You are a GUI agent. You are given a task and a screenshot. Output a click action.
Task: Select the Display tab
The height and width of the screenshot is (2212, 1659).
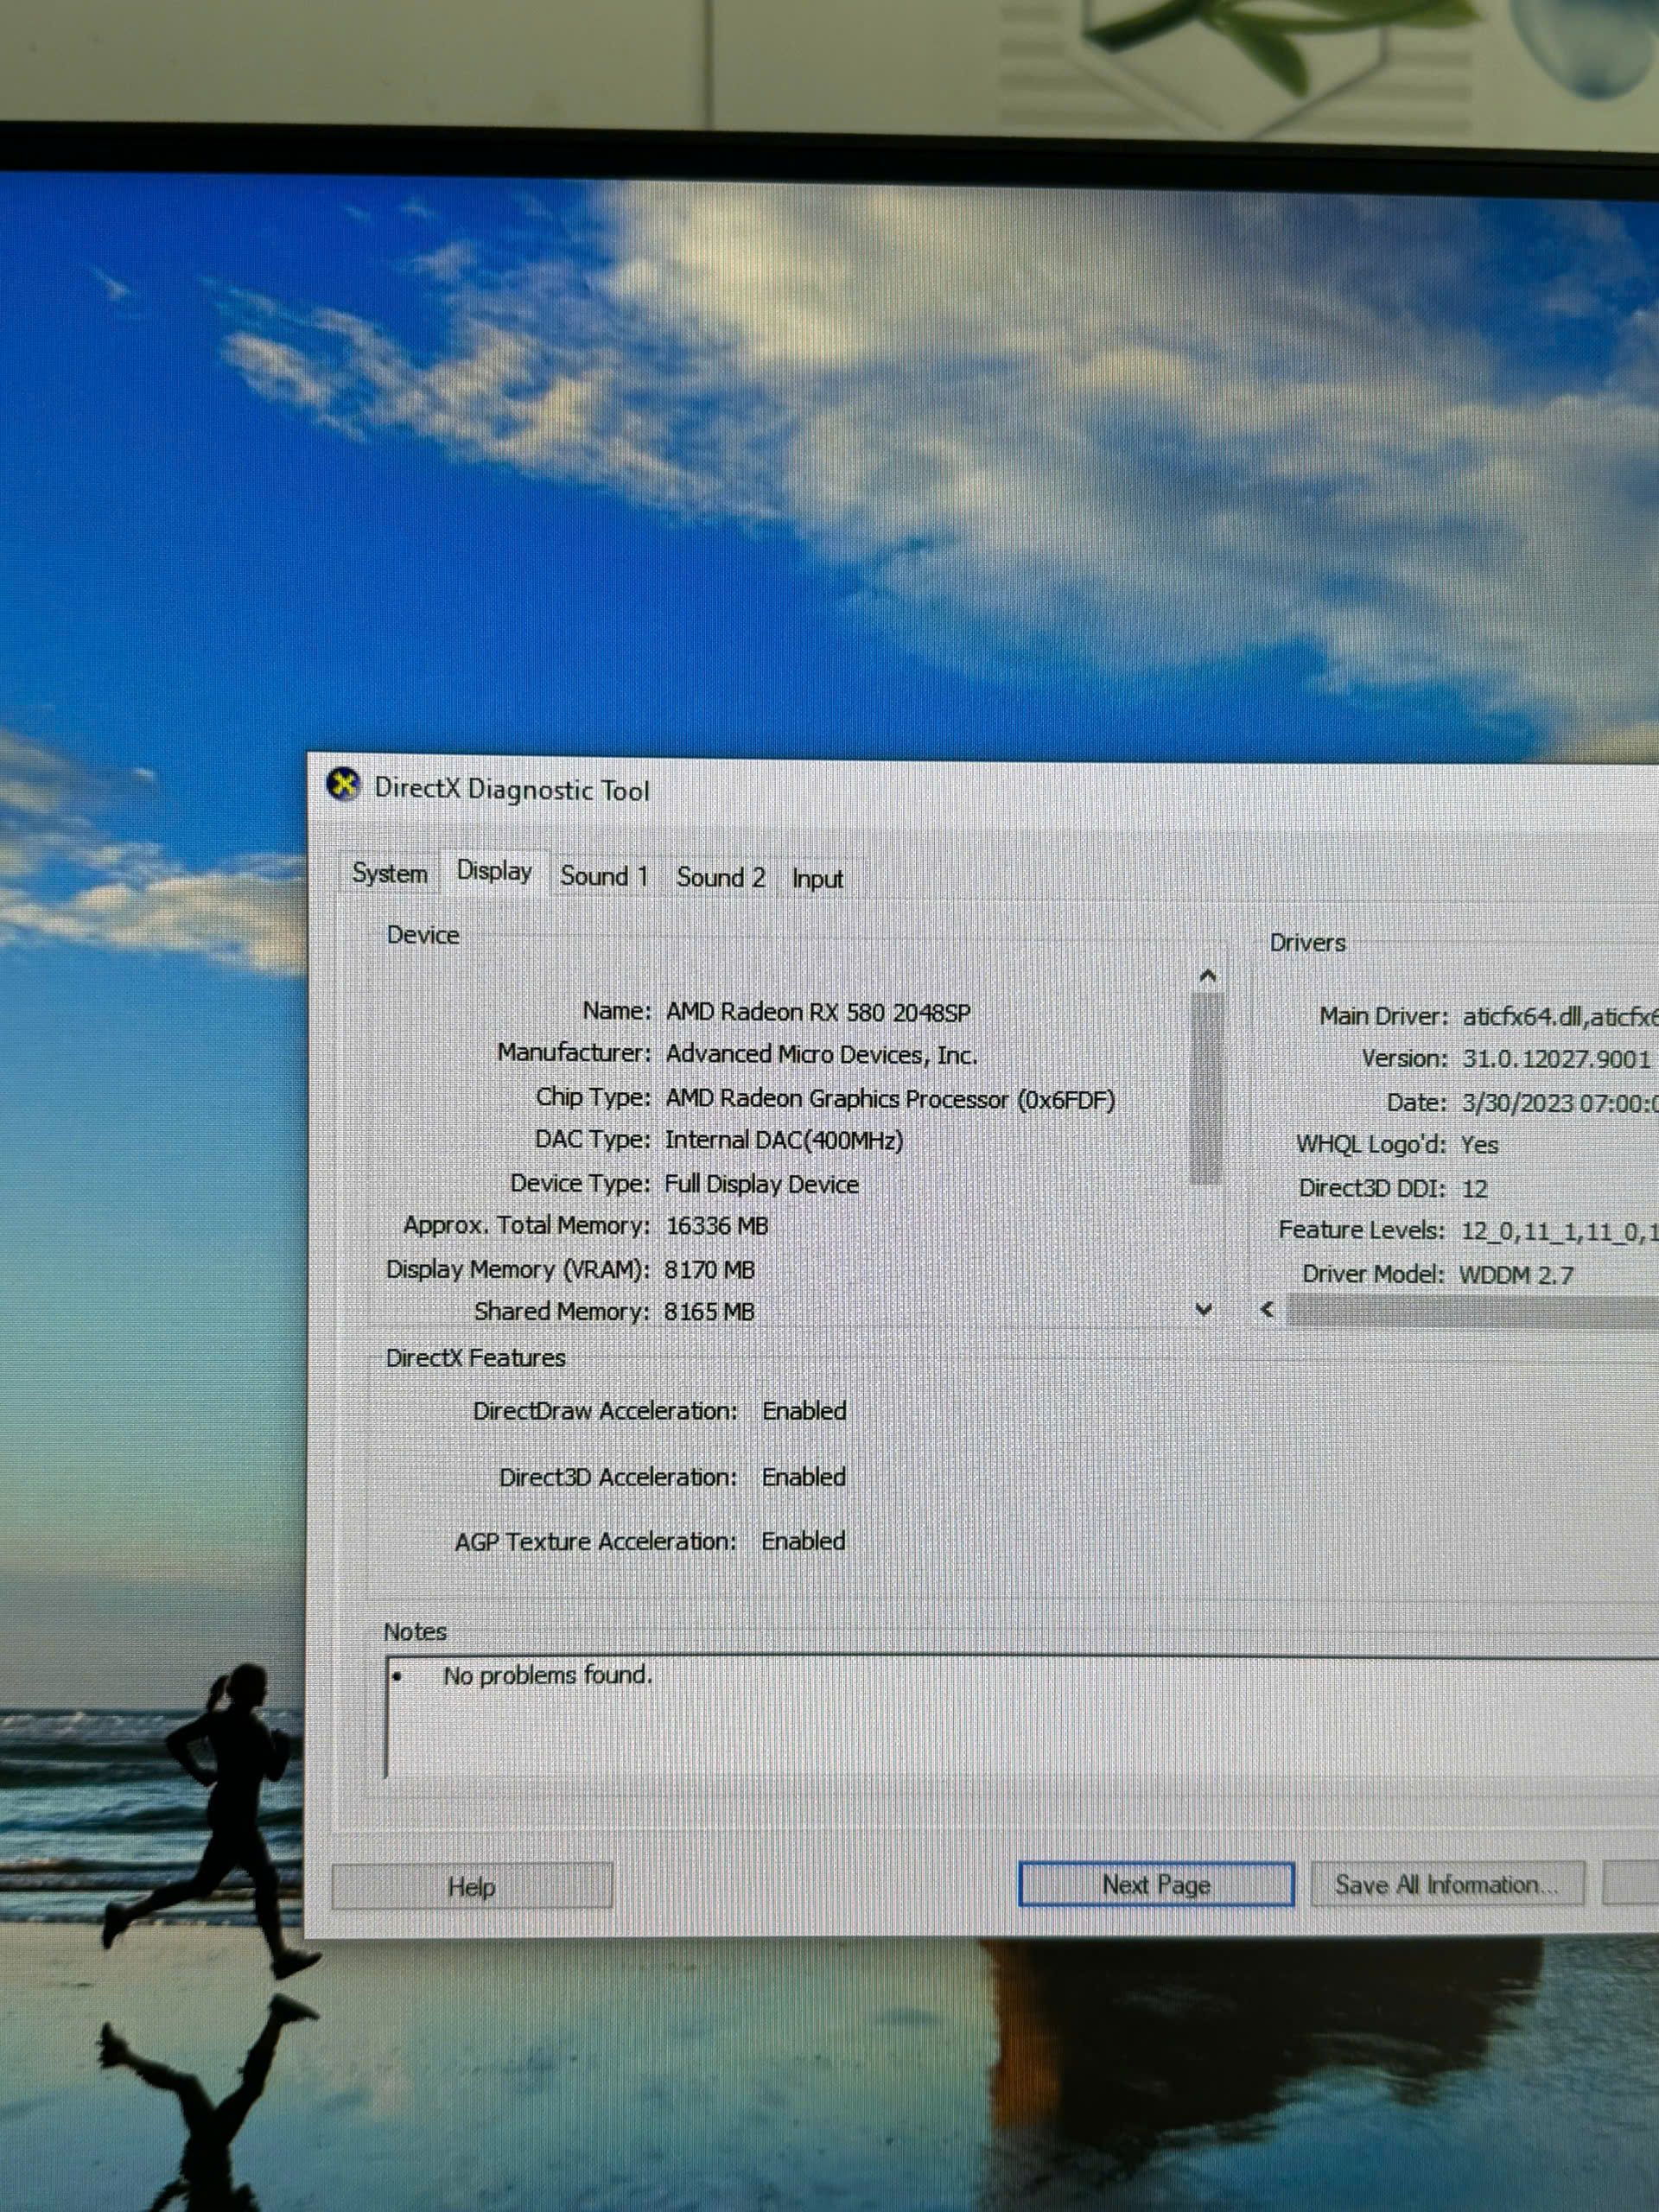pos(494,870)
